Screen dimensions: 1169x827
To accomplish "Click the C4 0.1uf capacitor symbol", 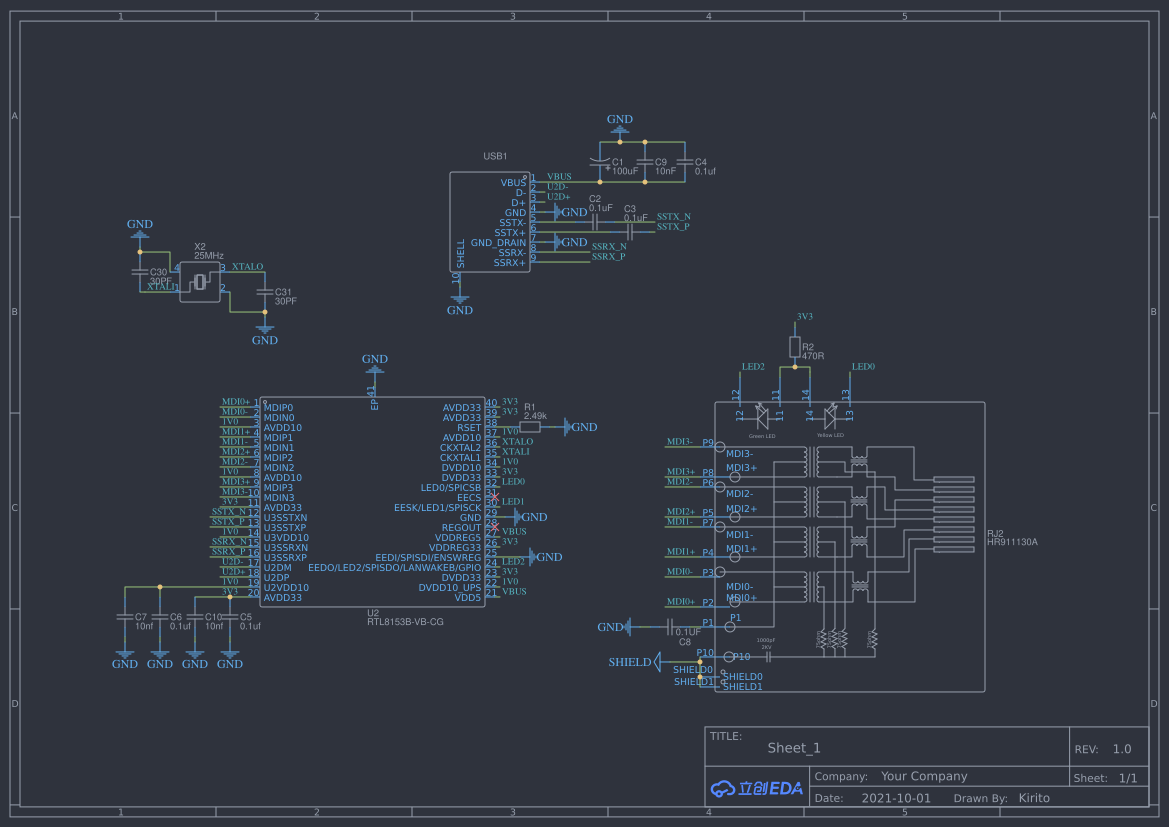I will 684,162.
